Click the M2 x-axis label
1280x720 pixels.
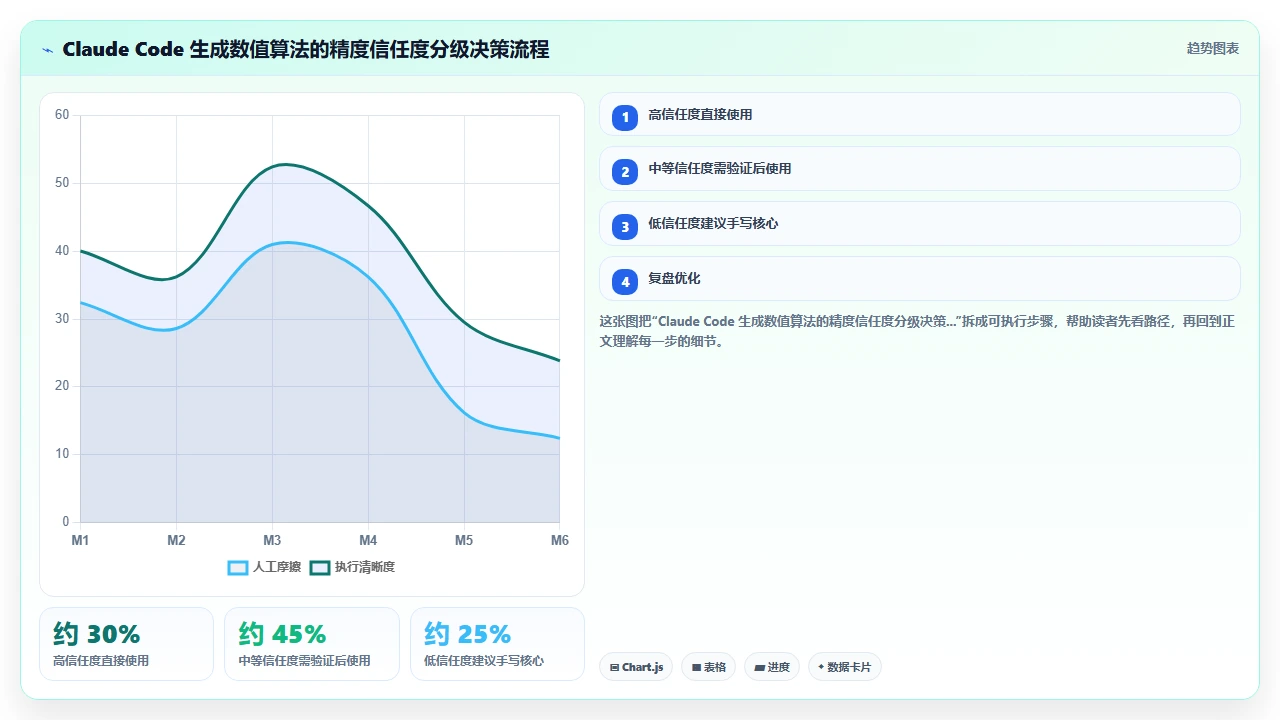click(x=176, y=540)
